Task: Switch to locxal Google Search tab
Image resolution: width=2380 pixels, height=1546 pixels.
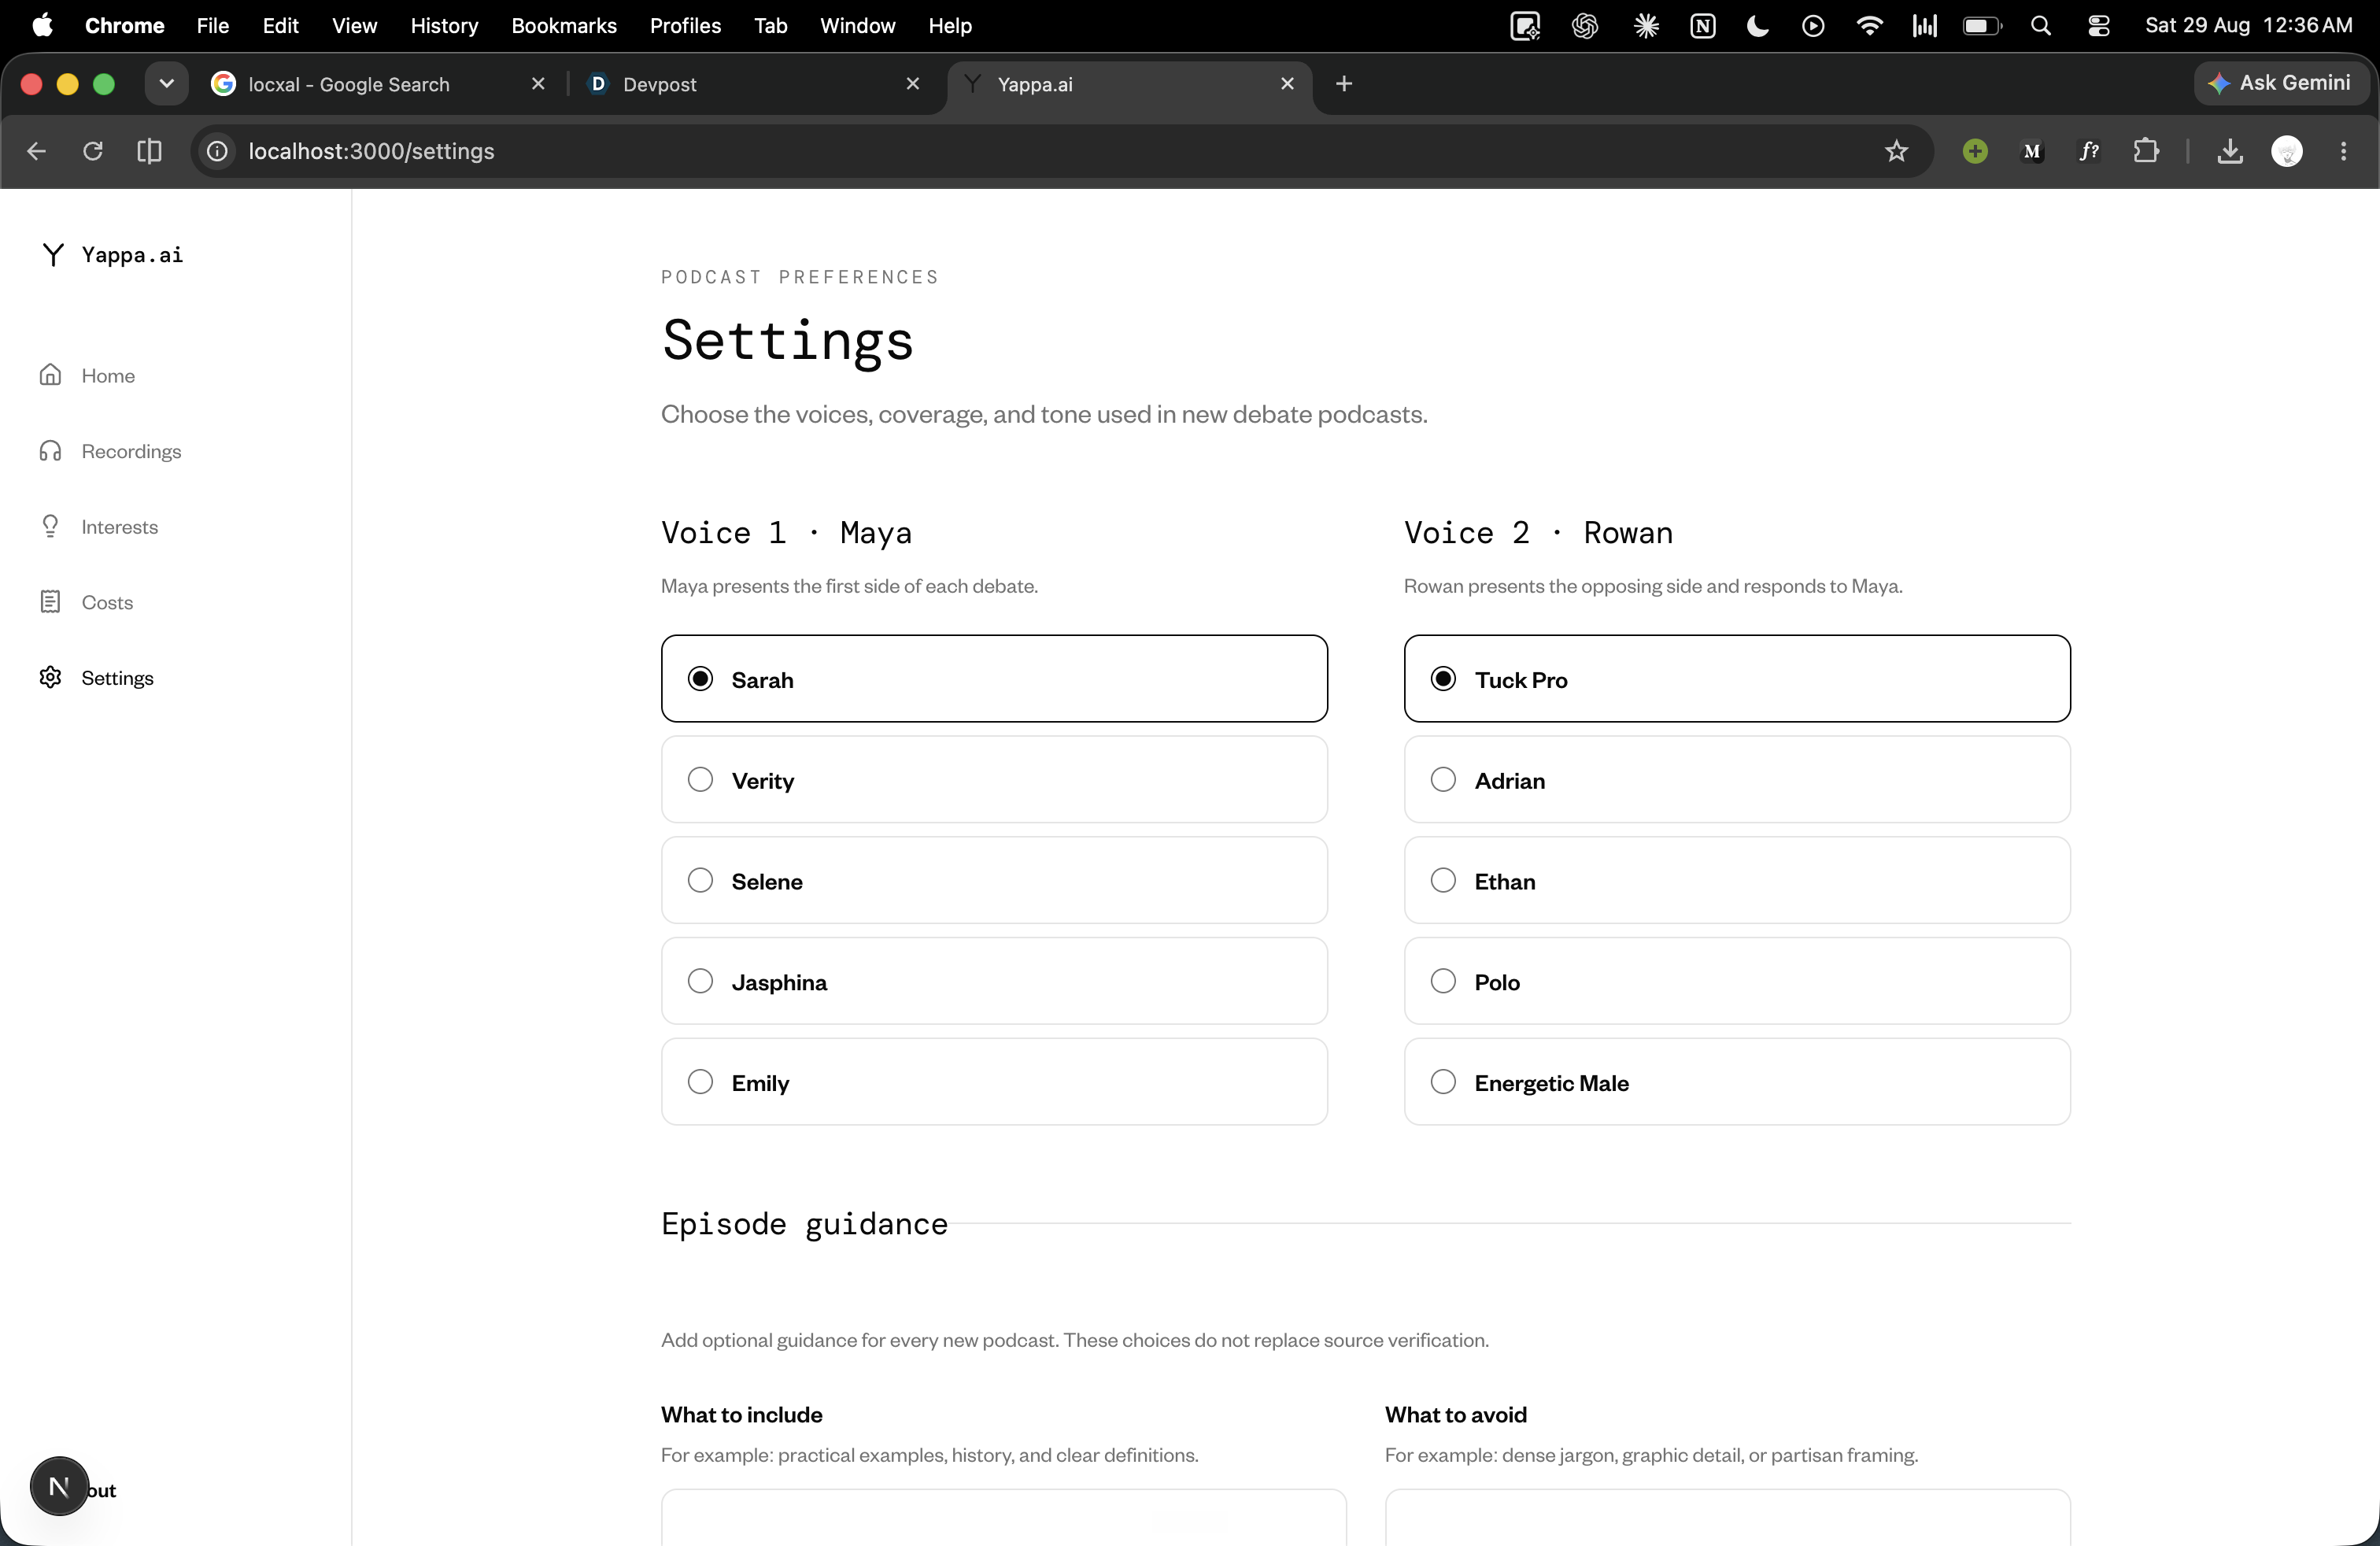Action: point(378,85)
